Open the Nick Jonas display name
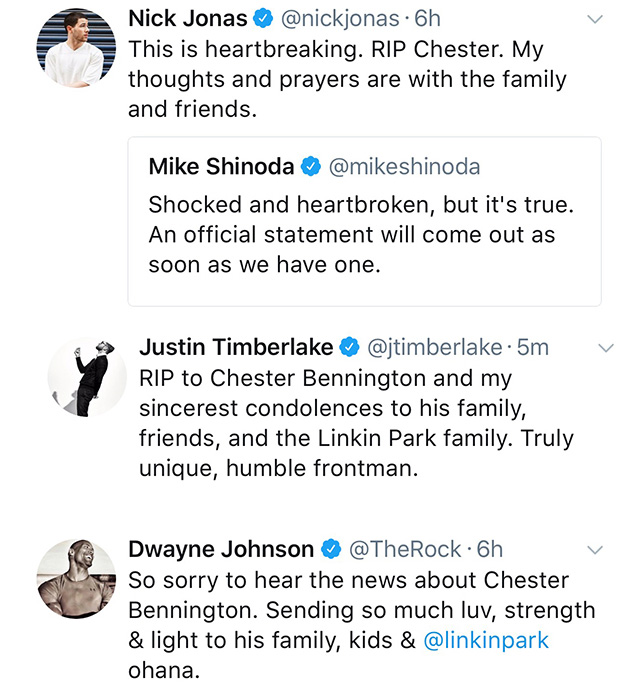The height and width of the screenshot is (695, 630). (188, 19)
